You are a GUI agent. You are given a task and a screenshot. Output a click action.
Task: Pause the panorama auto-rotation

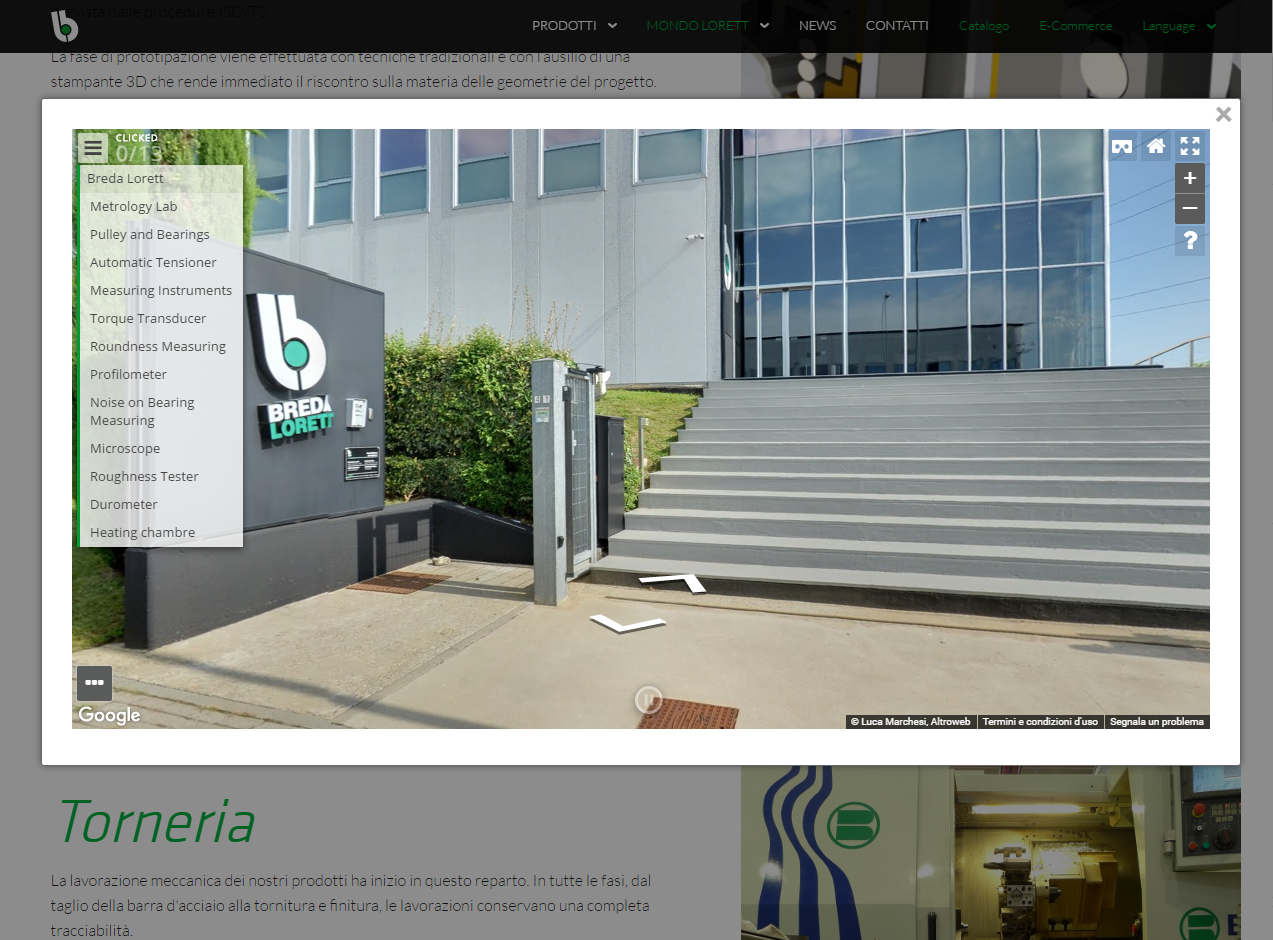[x=648, y=699]
